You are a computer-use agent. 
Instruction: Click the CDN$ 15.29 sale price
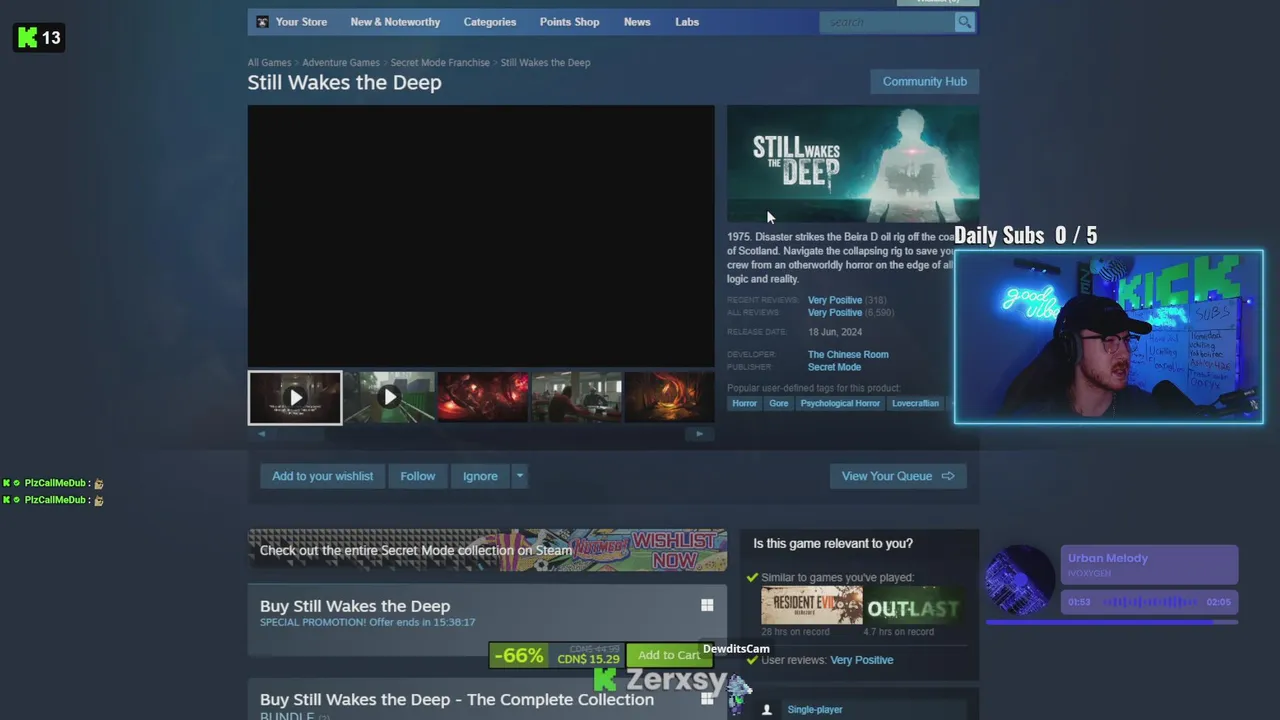[x=588, y=659]
